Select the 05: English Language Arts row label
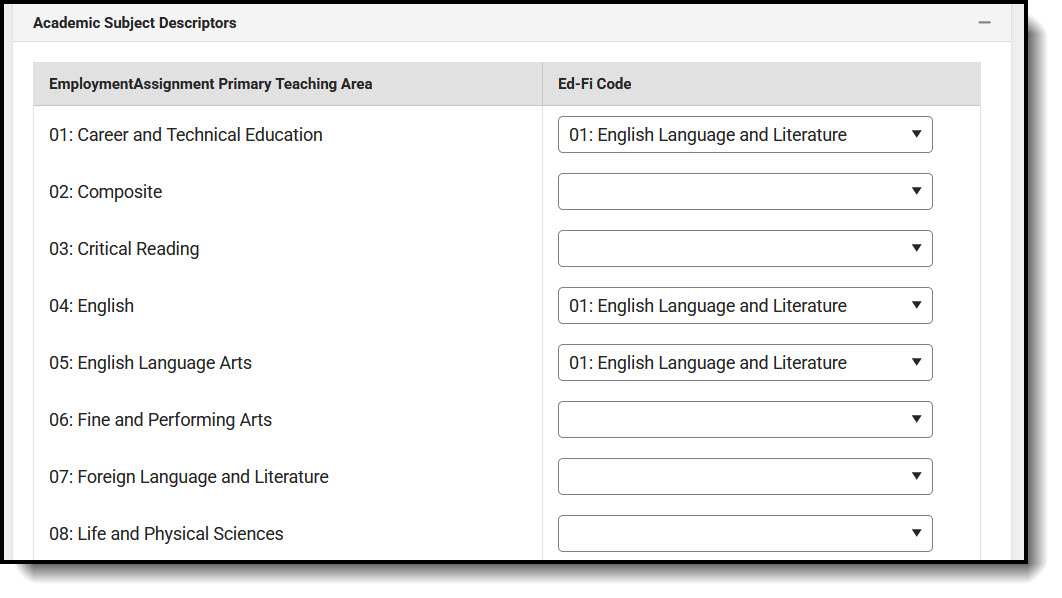 pyautogui.click(x=151, y=363)
